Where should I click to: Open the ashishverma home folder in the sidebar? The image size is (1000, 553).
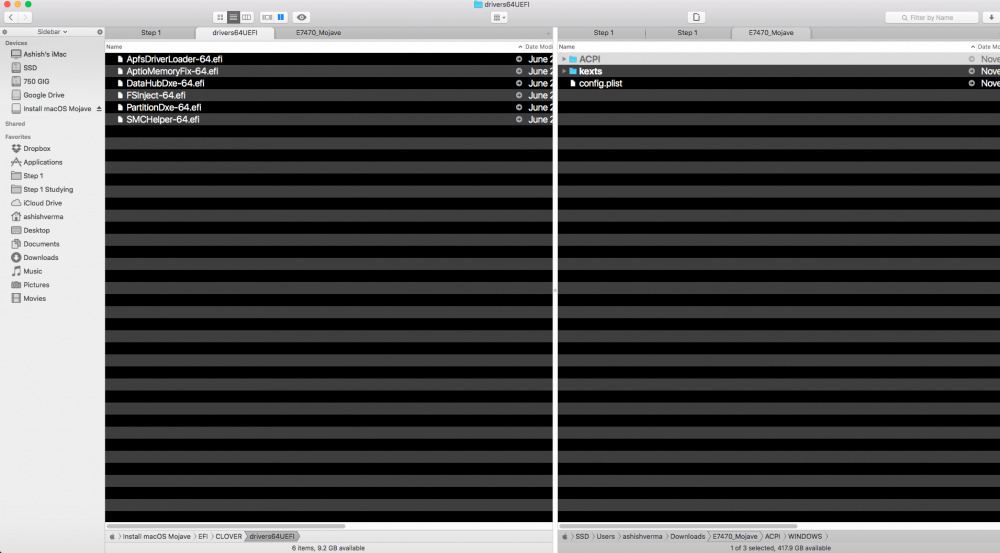[x=37, y=217]
